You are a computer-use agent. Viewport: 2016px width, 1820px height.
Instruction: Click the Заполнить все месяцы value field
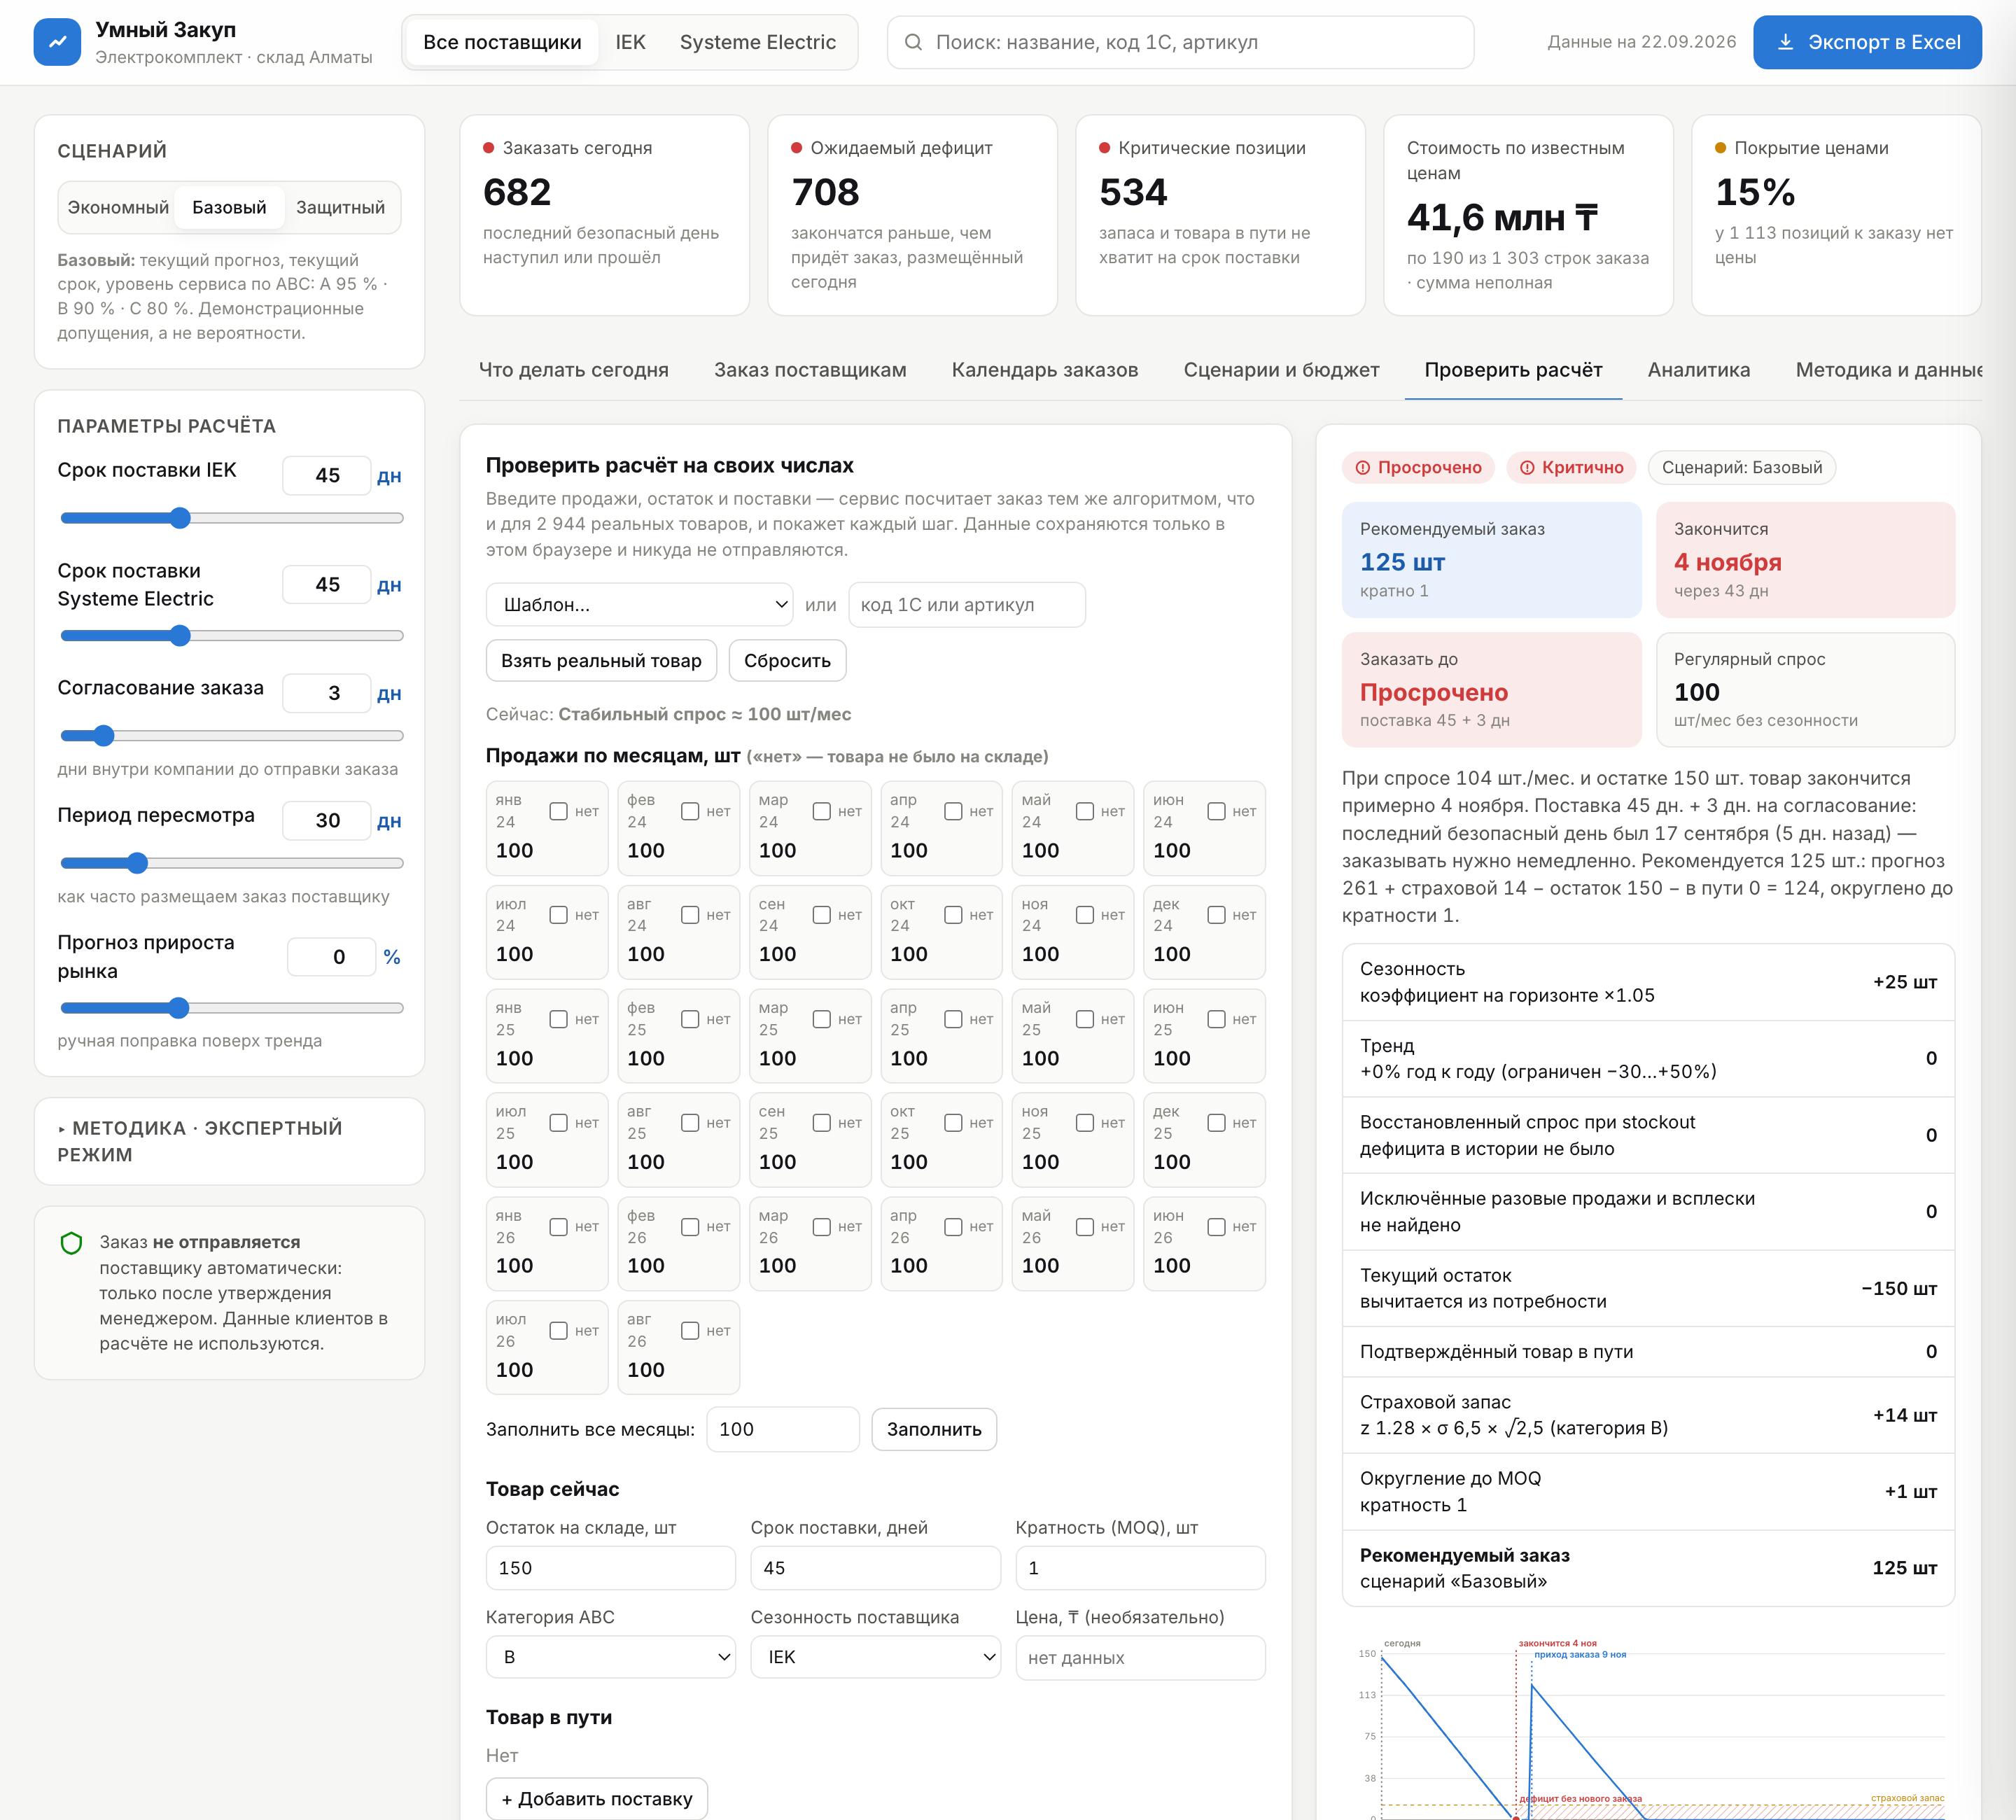pyautogui.click(x=782, y=1429)
